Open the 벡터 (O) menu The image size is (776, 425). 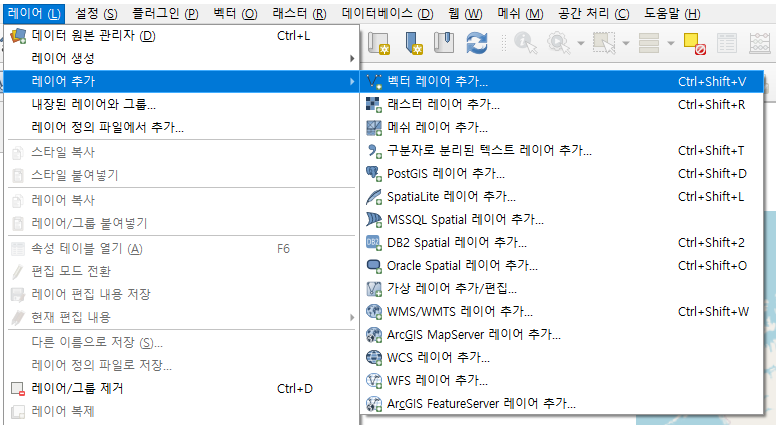coord(235,13)
